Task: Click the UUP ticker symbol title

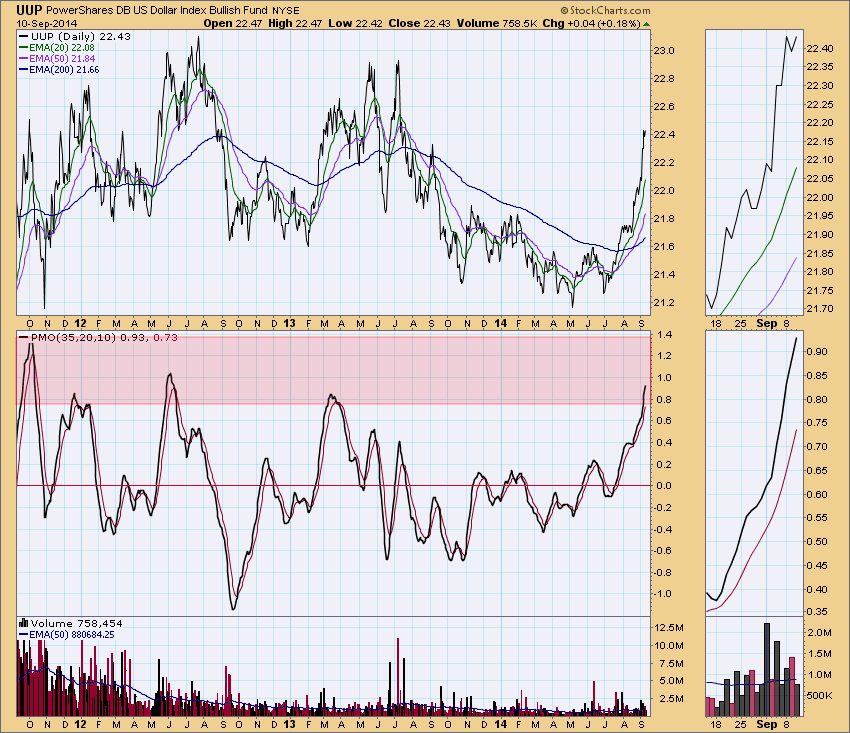Action: point(30,10)
